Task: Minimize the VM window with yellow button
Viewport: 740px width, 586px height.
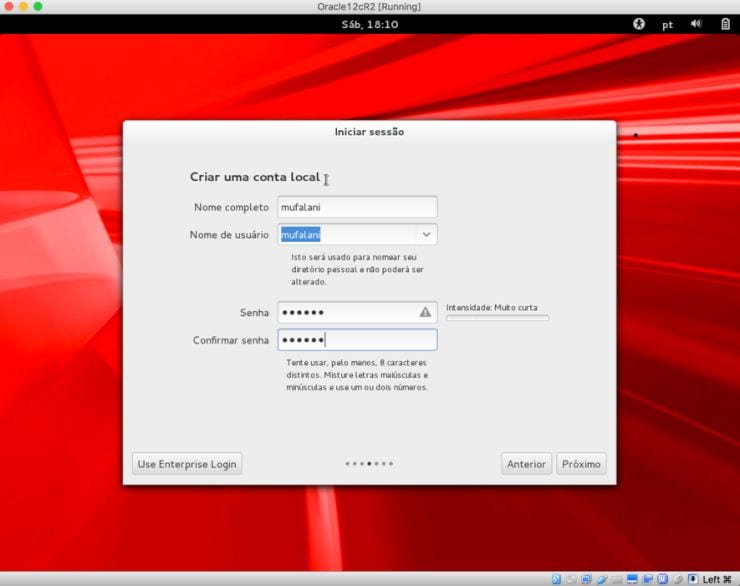Action: tap(23, 6)
